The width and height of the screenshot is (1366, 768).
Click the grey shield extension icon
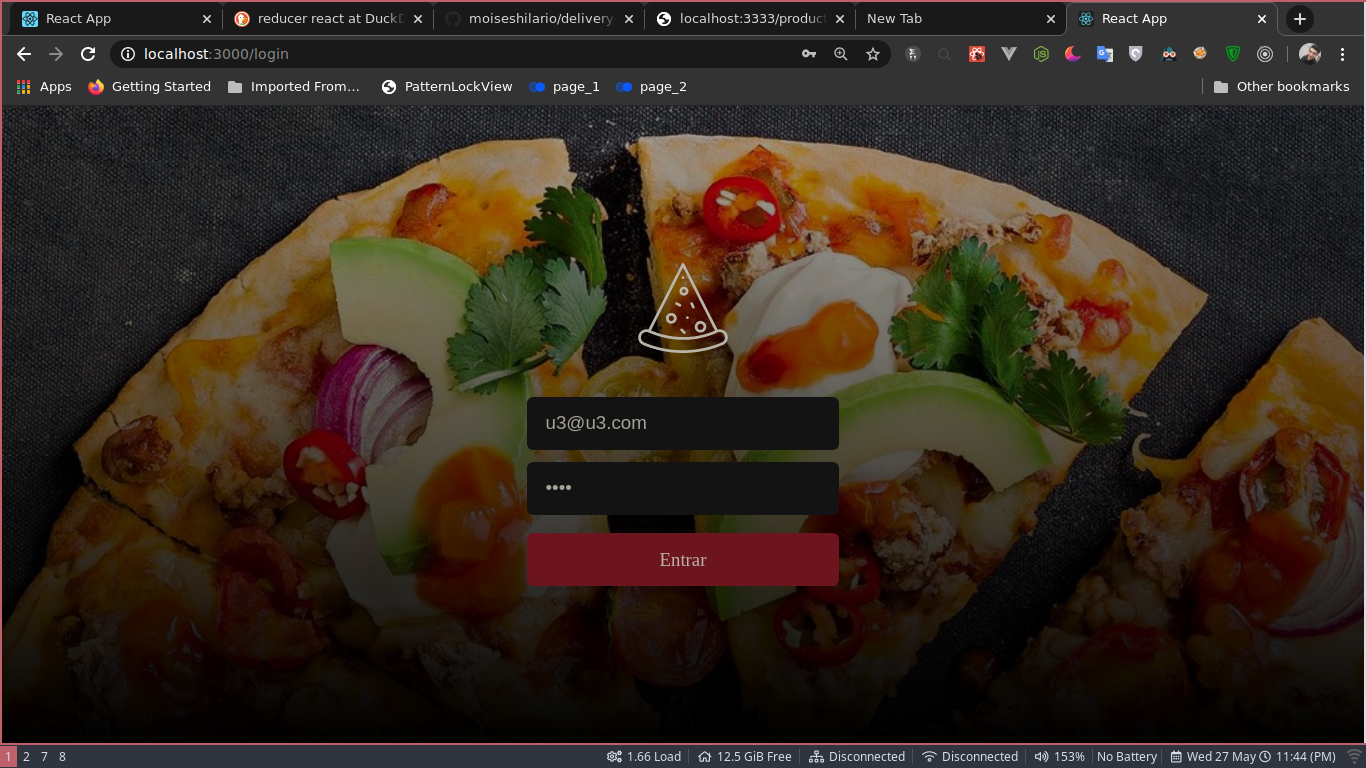pyautogui.click(x=1136, y=54)
